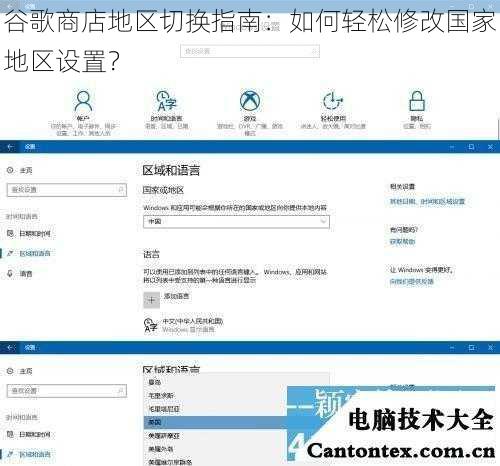The image size is (500, 466).
Task: Close the bottom settings window
Action: (x=490, y=347)
